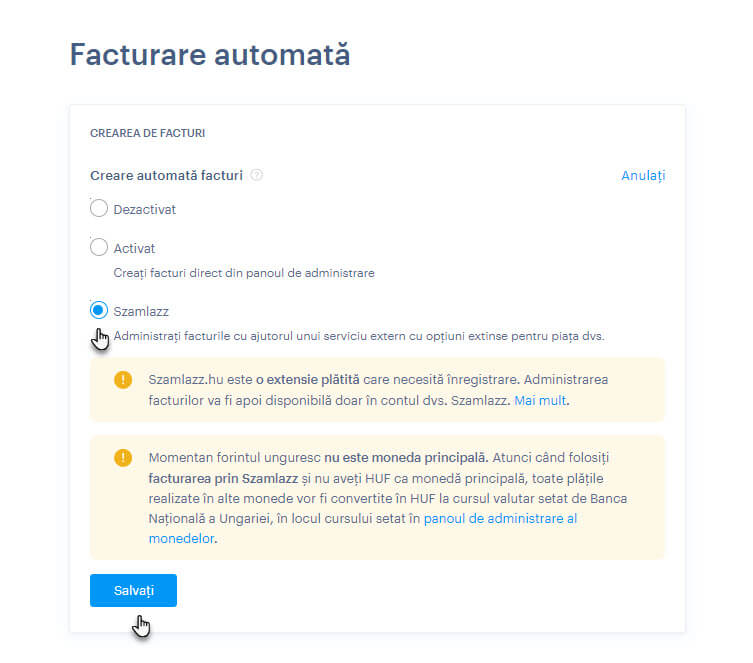The width and height of the screenshot is (753, 663).
Task: Click warning icon in Szamlazz.hu paid extension notice
Action: click(x=123, y=380)
